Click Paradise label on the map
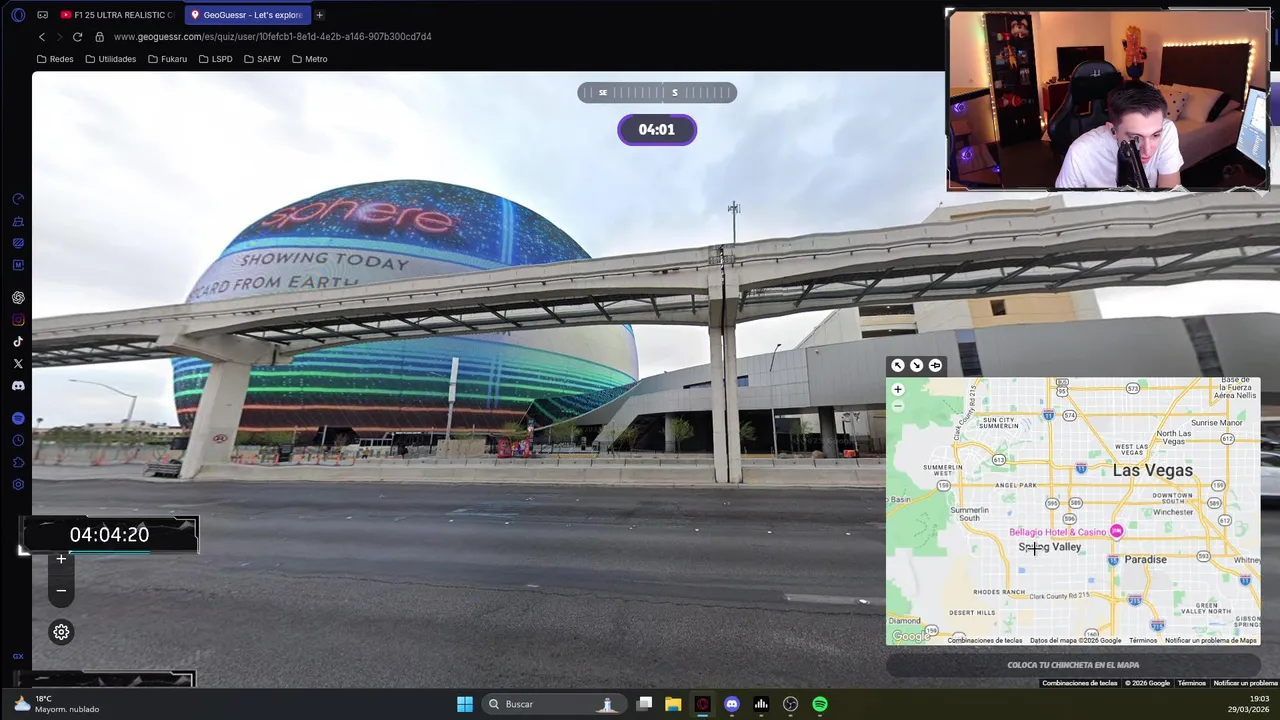 (x=1146, y=560)
